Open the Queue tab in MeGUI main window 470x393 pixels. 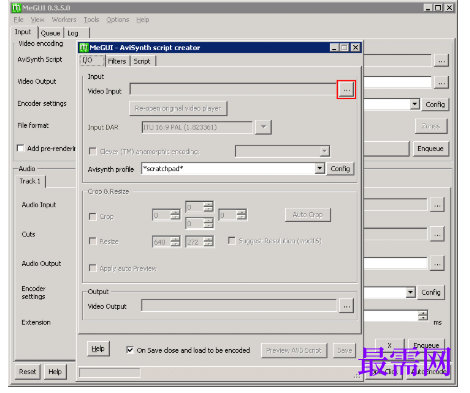(x=50, y=33)
